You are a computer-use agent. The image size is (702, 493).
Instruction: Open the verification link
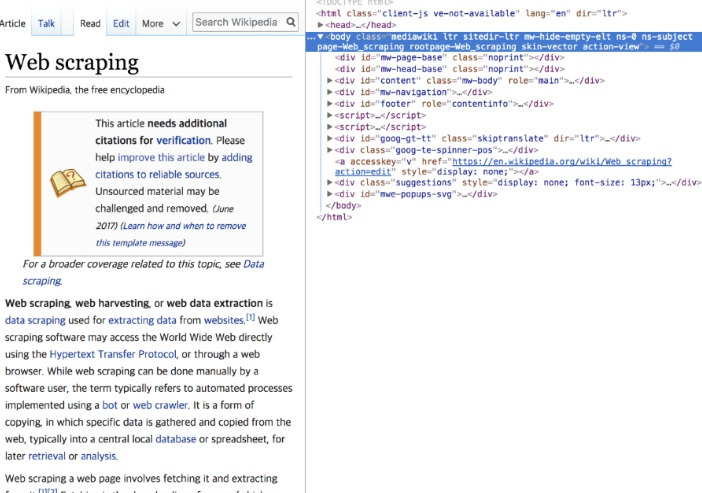click(x=183, y=141)
